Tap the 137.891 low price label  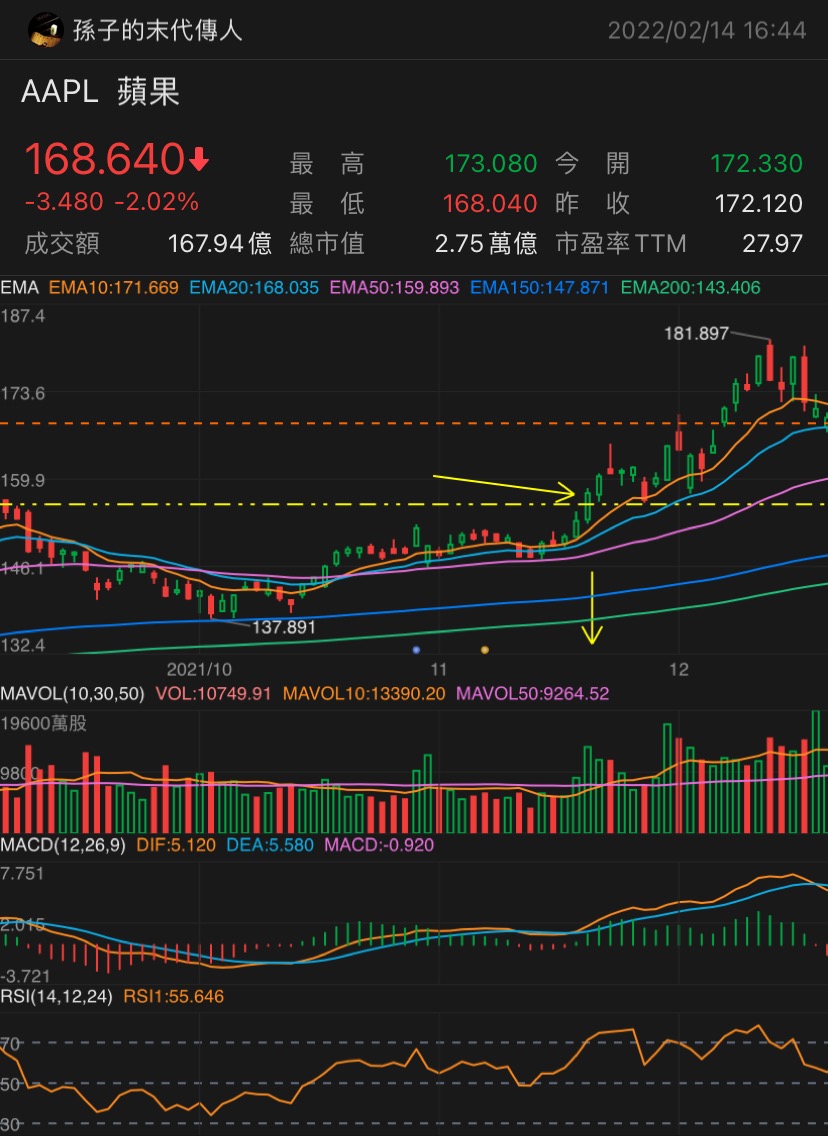(x=284, y=627)
